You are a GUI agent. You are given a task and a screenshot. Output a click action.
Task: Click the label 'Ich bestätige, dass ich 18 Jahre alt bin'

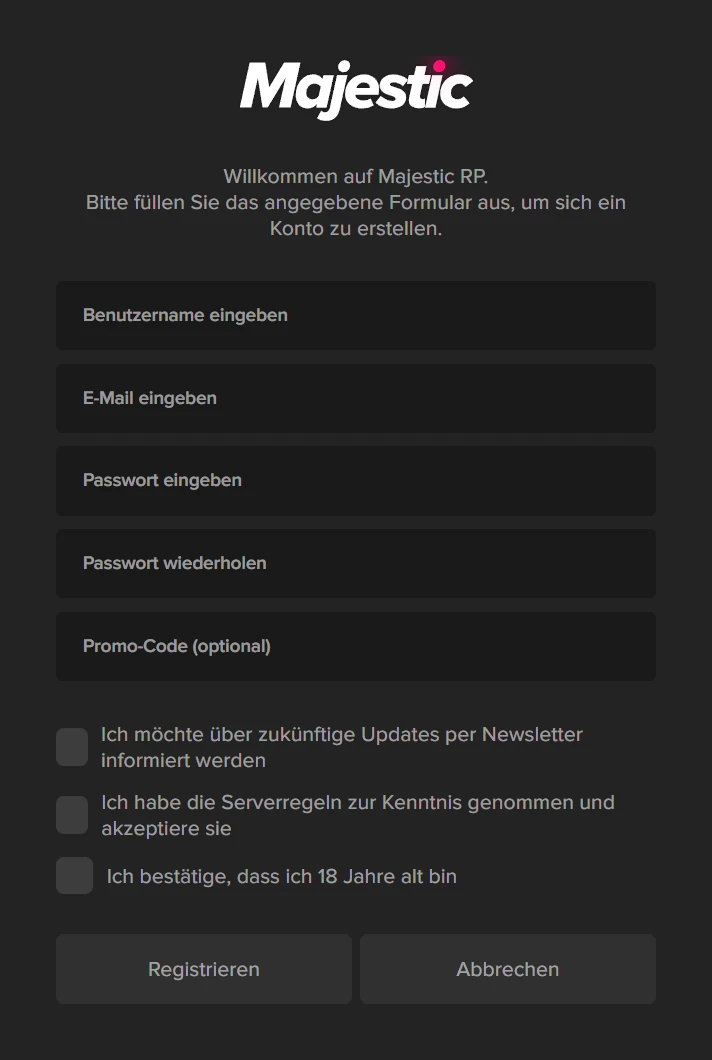tap(282, 877)
